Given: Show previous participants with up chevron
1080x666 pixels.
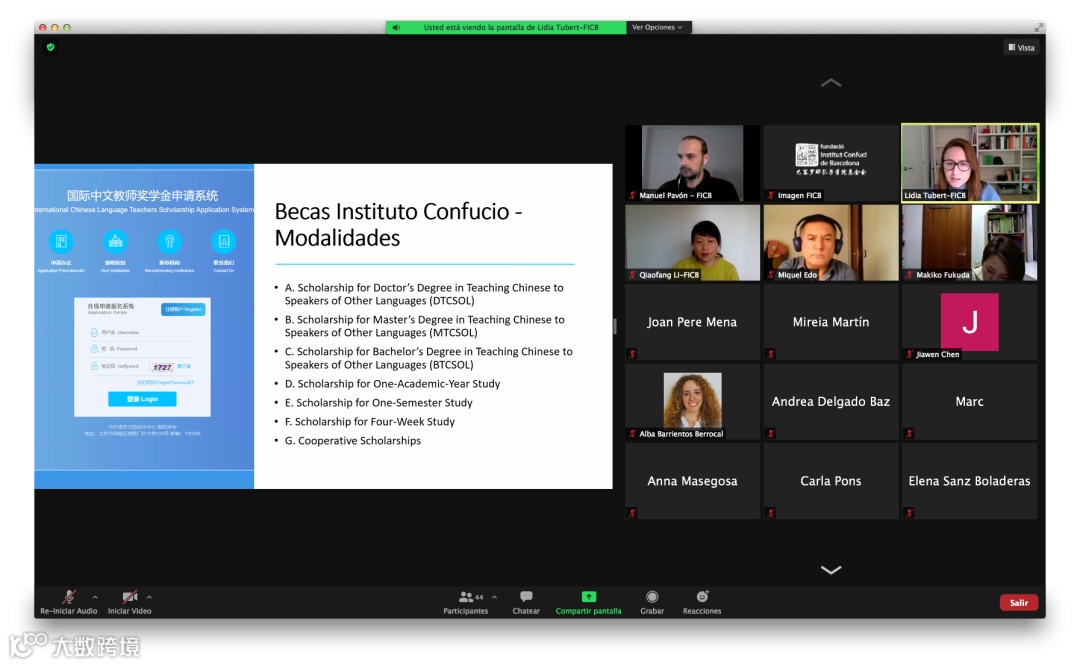Looking at the screenshot, I should (831, 83).
